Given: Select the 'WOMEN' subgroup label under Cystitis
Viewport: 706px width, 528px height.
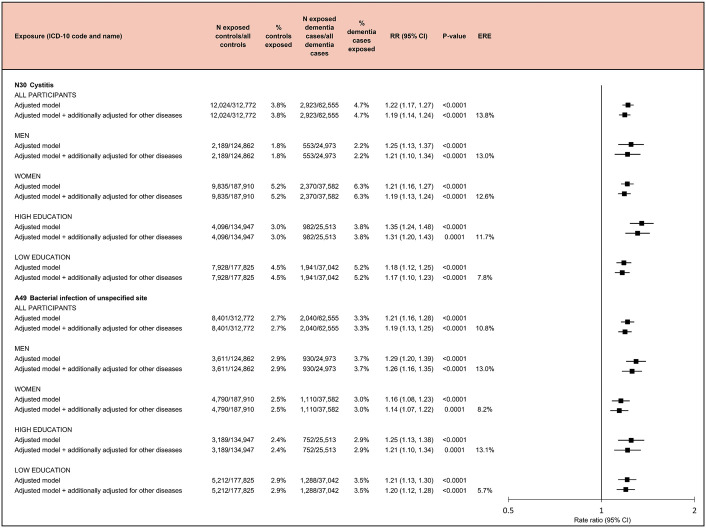Looking at the screenshot, I should pos(27,176).
